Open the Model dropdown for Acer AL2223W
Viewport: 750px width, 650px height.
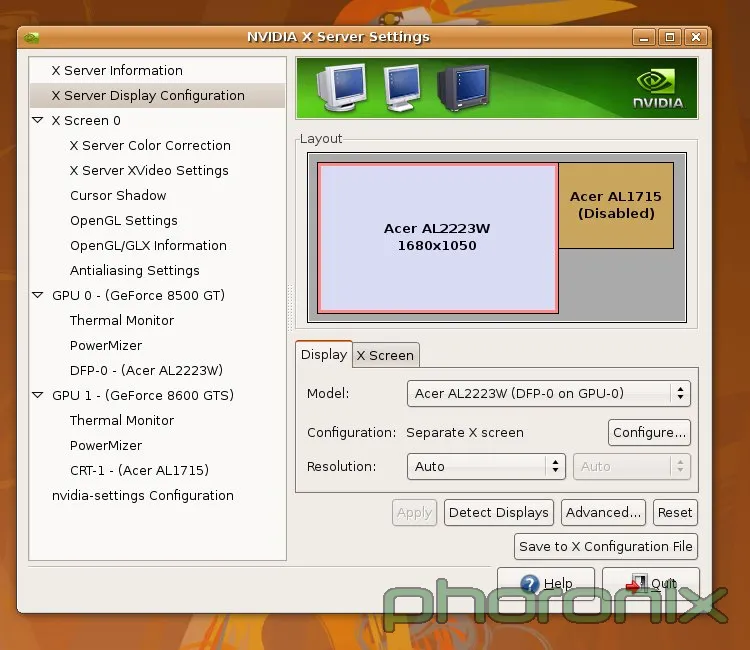(549, 393)
